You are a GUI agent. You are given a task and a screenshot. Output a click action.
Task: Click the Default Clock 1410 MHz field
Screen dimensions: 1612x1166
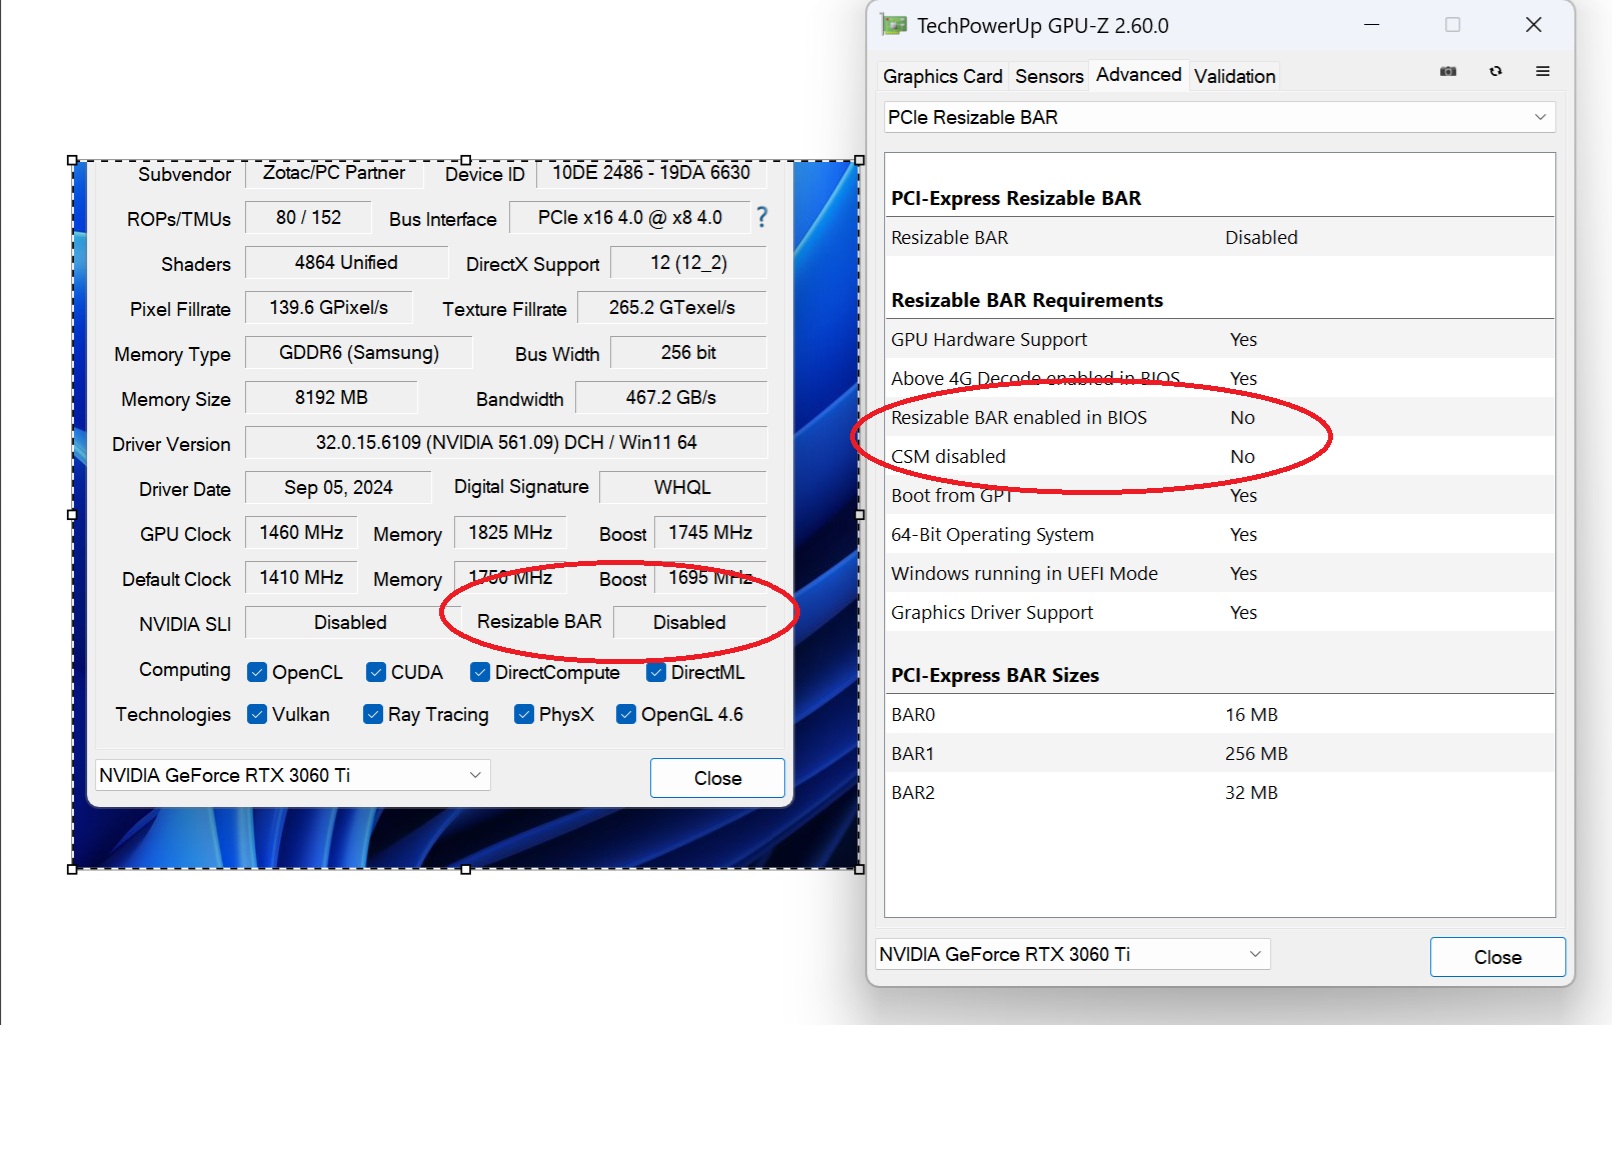301,577
